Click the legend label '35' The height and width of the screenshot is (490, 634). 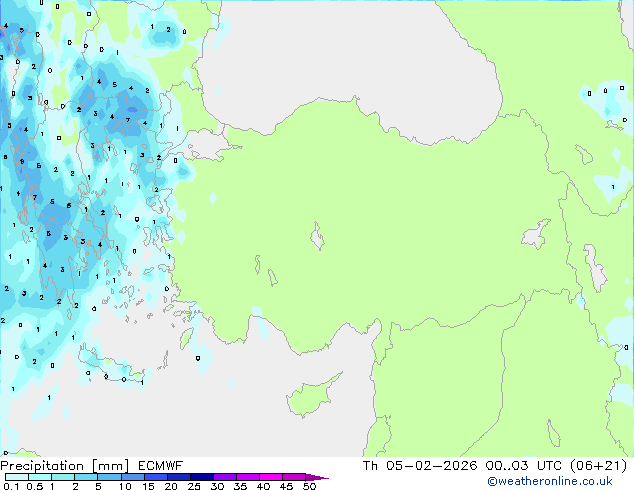[240, 486]
